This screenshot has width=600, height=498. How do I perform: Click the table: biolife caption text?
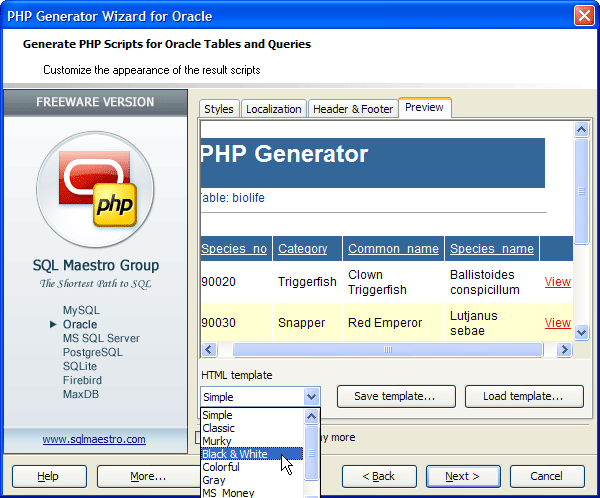(233, 198)
